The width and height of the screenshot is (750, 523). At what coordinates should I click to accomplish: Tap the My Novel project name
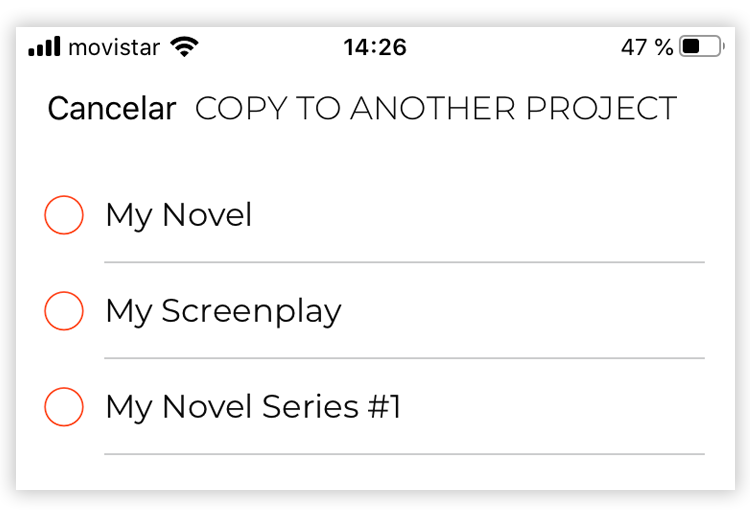click(179, 215)
